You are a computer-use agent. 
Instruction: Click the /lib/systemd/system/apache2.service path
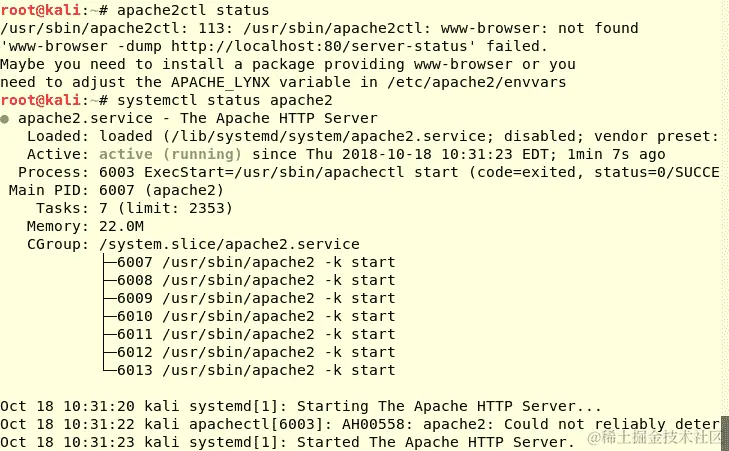pyautogui.click(x=330, y=136)
